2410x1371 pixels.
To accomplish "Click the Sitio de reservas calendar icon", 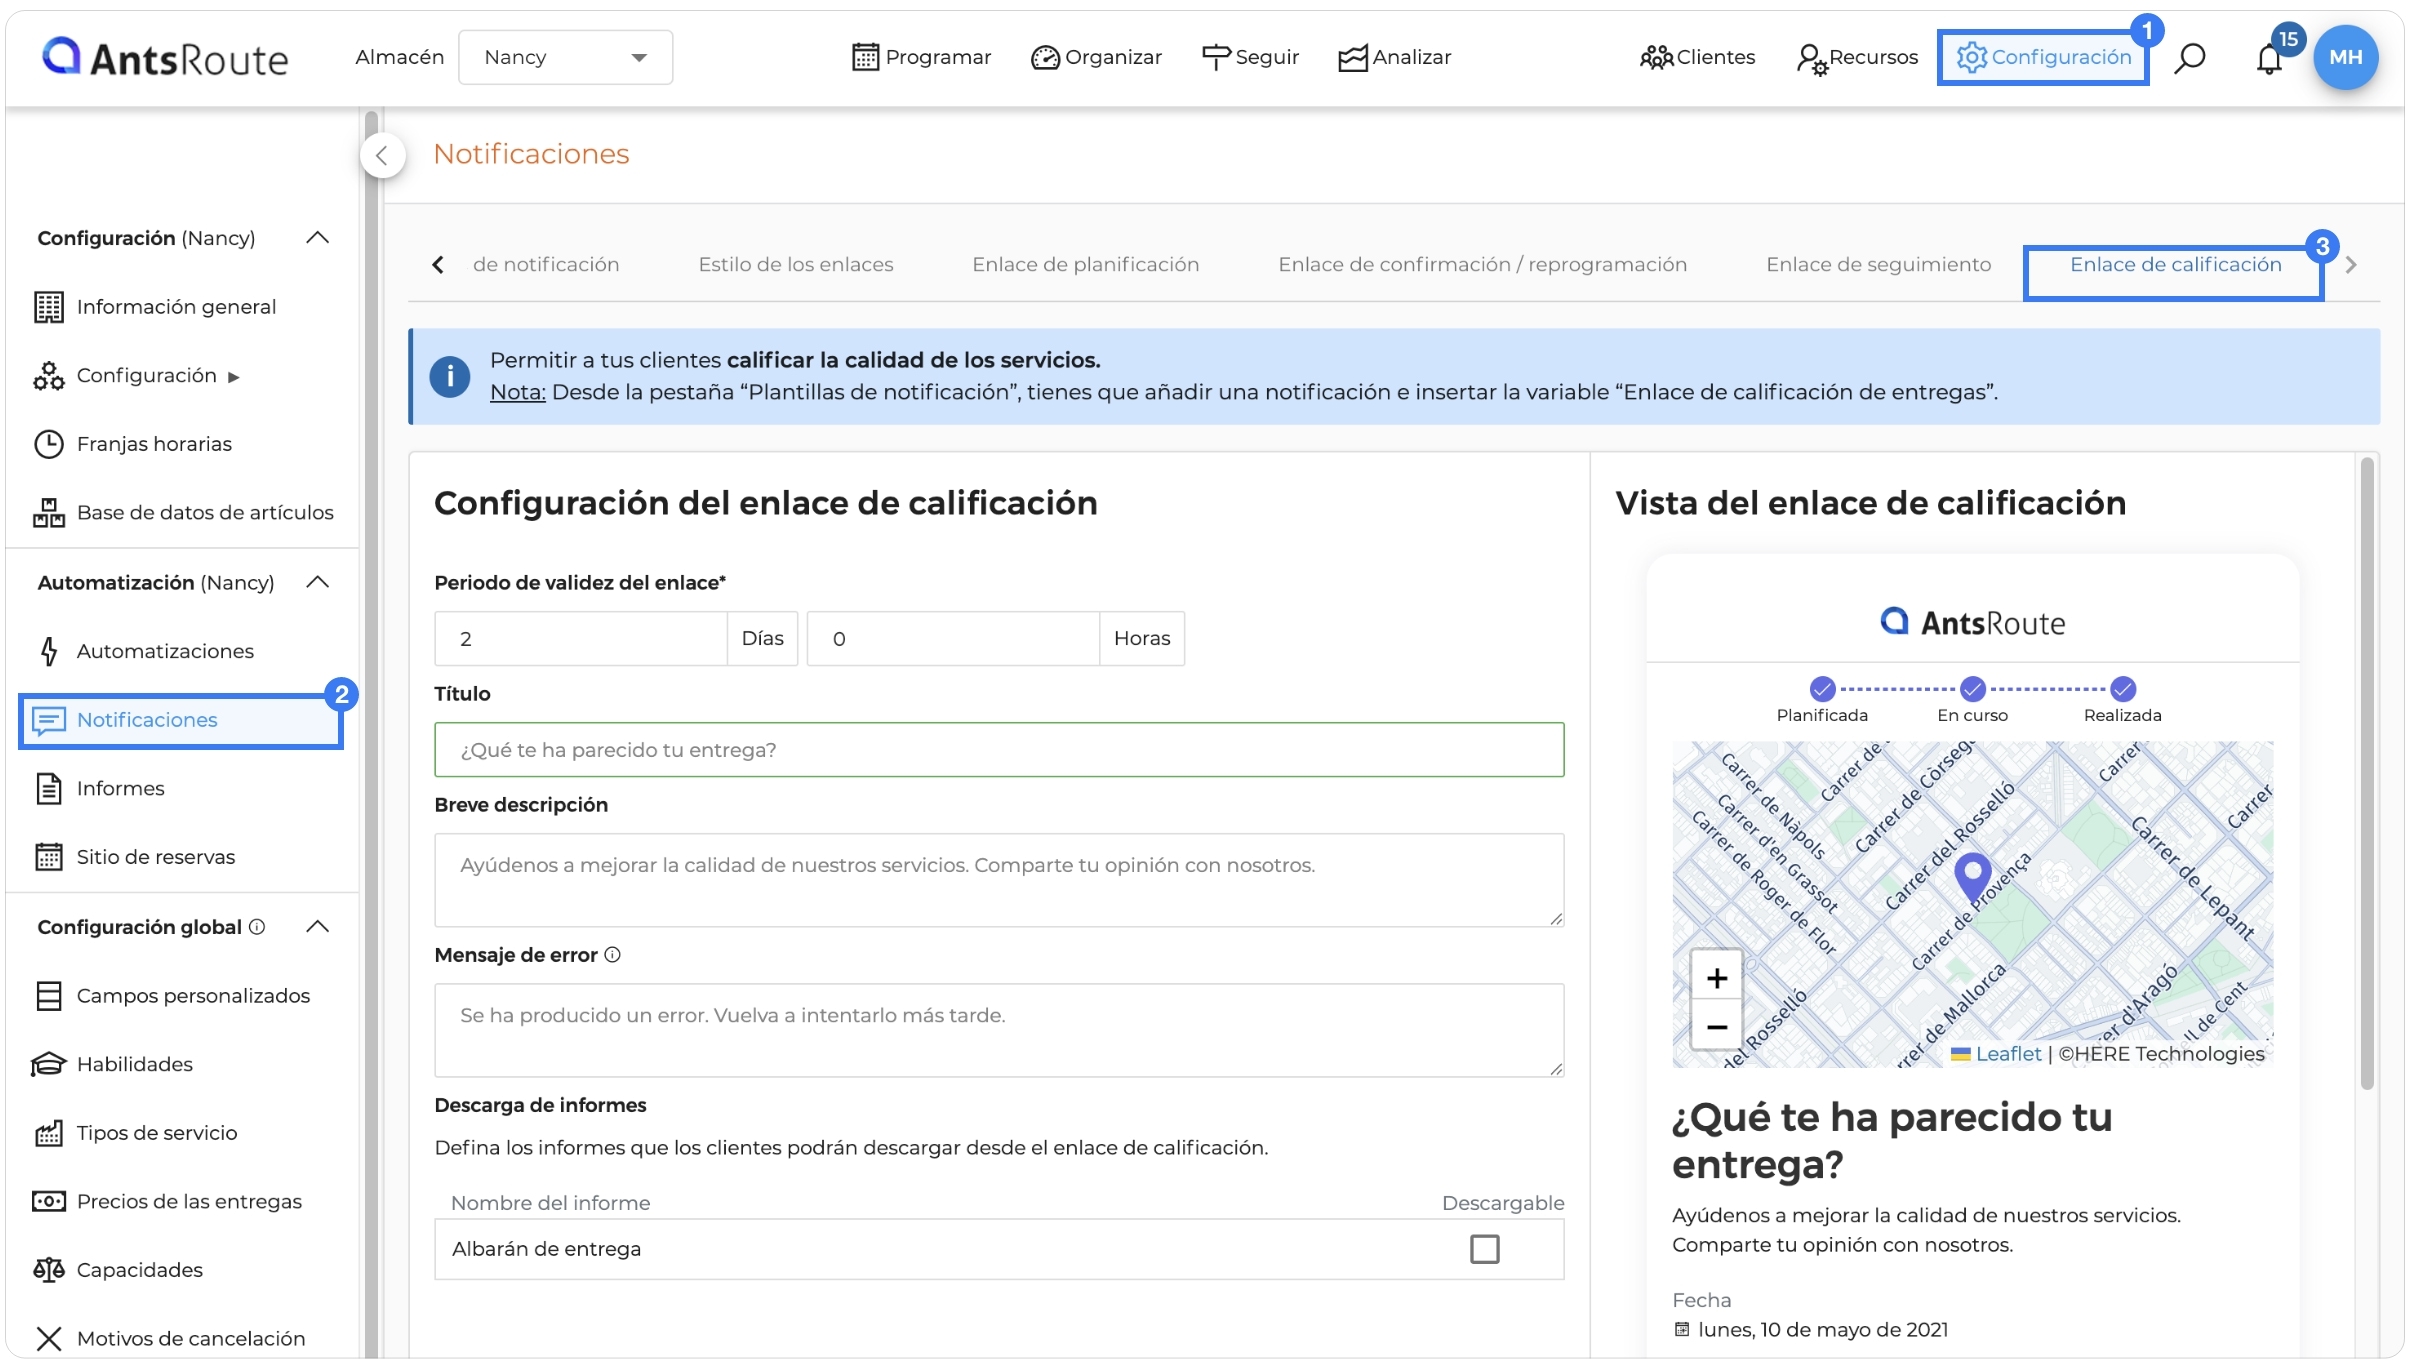I will tap(49, 857).
